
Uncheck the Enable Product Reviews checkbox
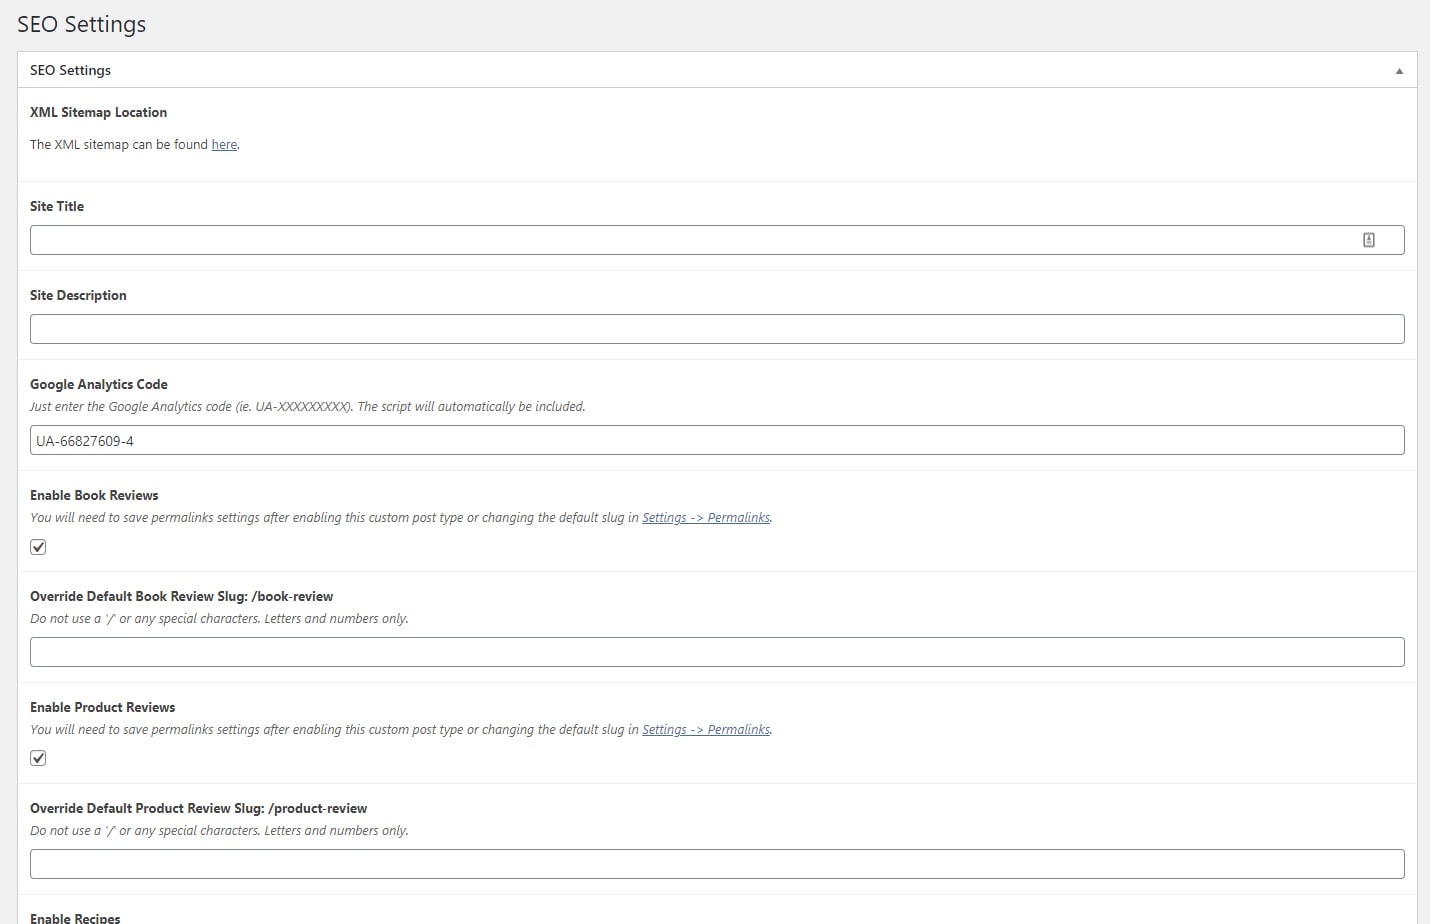(38, 758)
